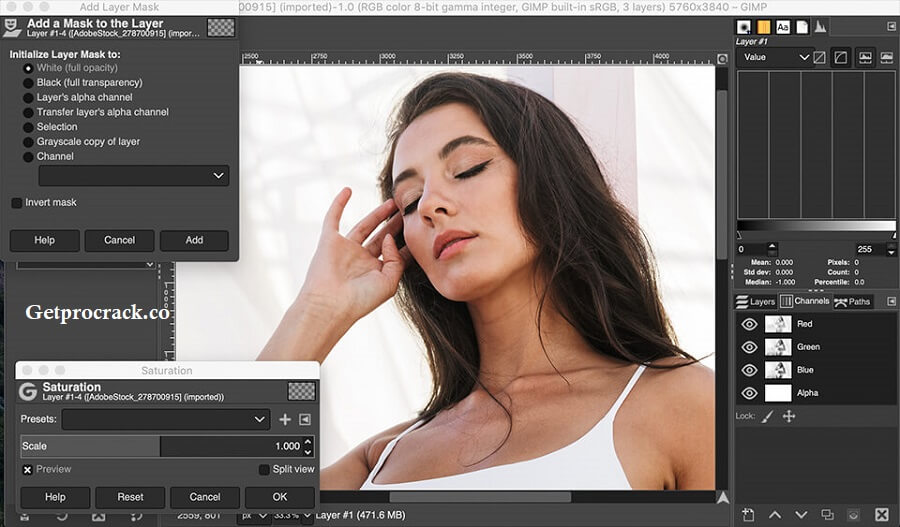Switch to the Channels tab
This screenshot has height=527, width=900.
tap(805, 301)
